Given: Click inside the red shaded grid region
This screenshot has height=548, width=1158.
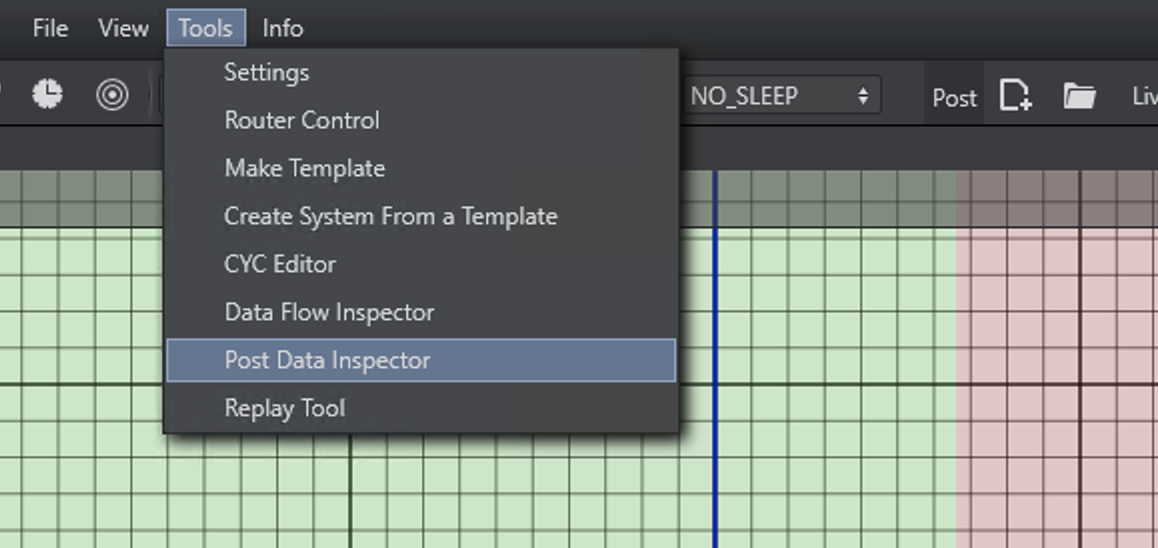Looking at the screenshot, I should click(1050, 400).
